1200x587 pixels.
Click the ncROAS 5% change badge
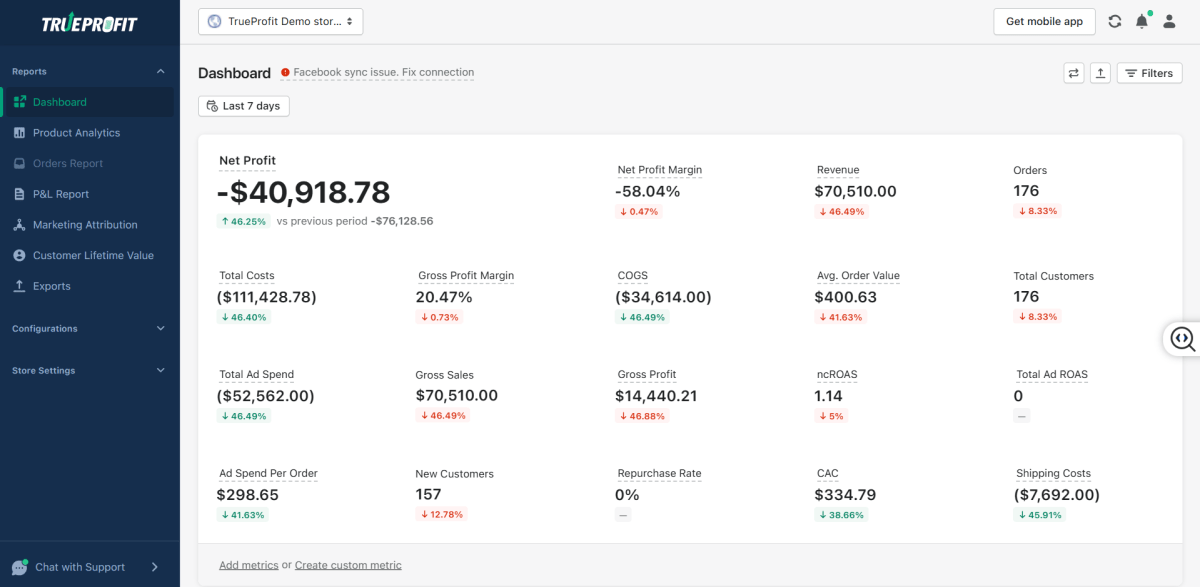(x=831, y=416)
